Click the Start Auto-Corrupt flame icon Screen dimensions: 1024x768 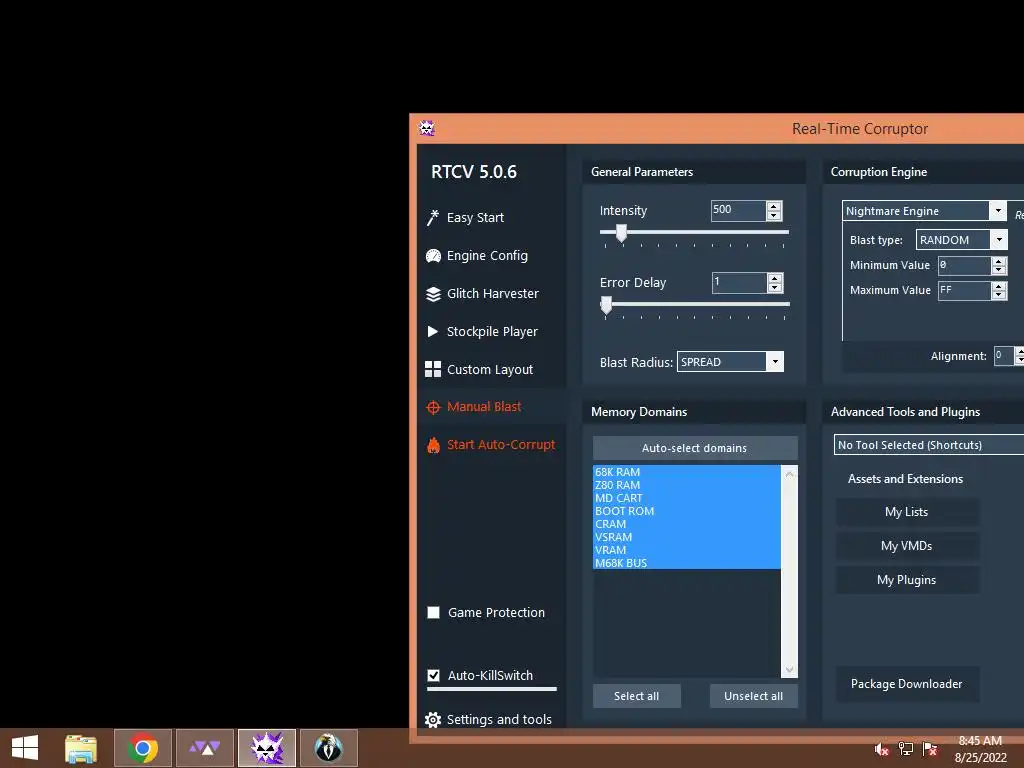(433, 445)
